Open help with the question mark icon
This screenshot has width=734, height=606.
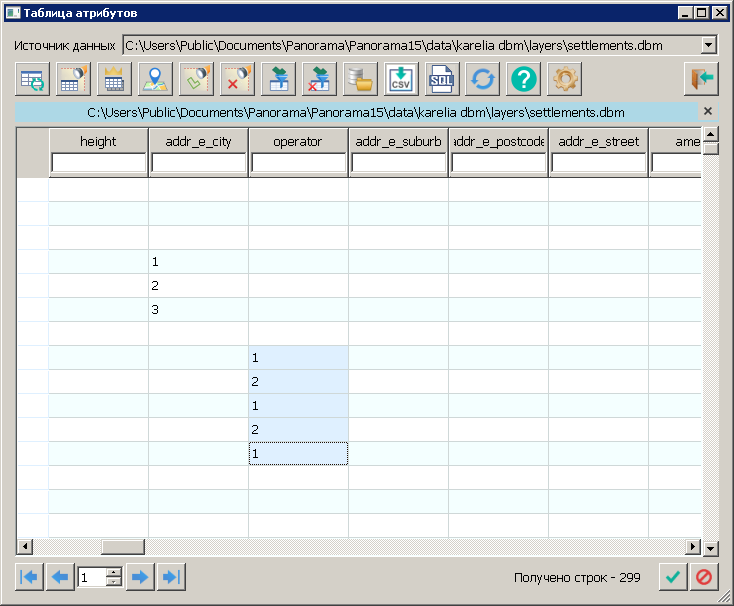[x=524, y=78]
